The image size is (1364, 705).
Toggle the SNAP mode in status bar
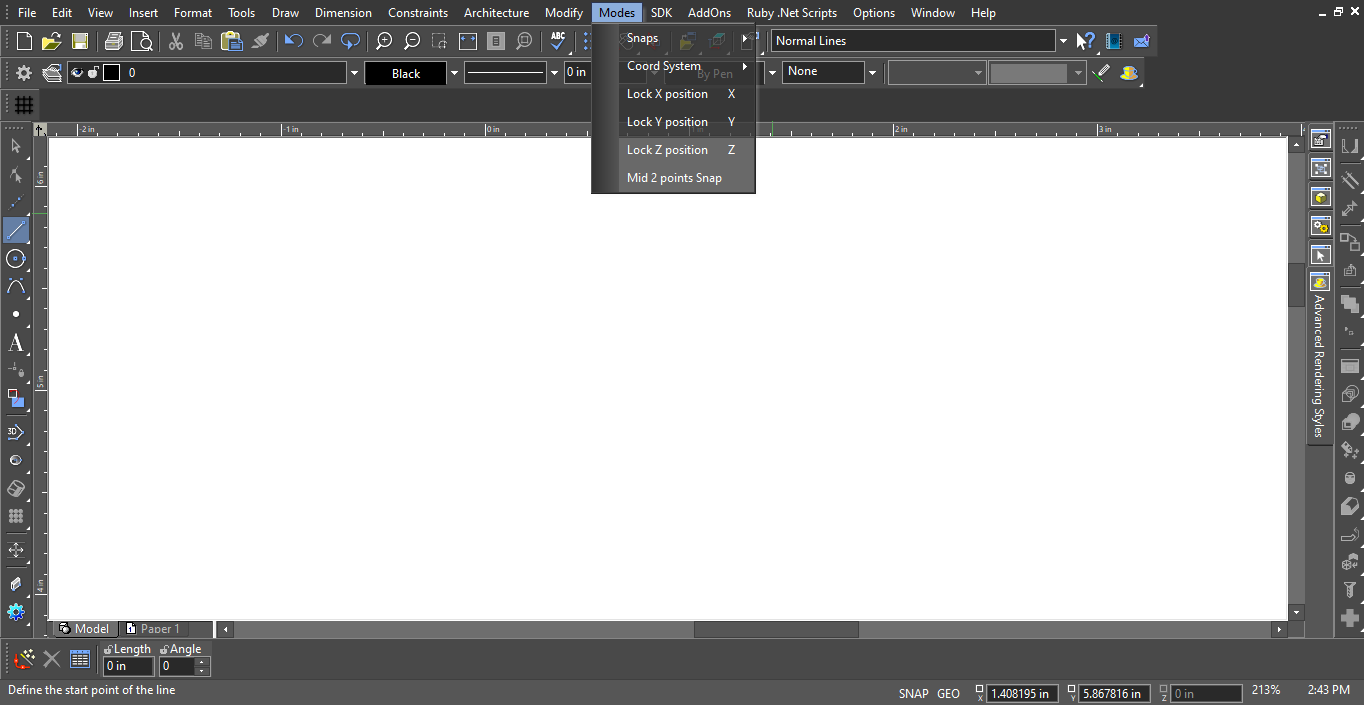tap(913, 693)
